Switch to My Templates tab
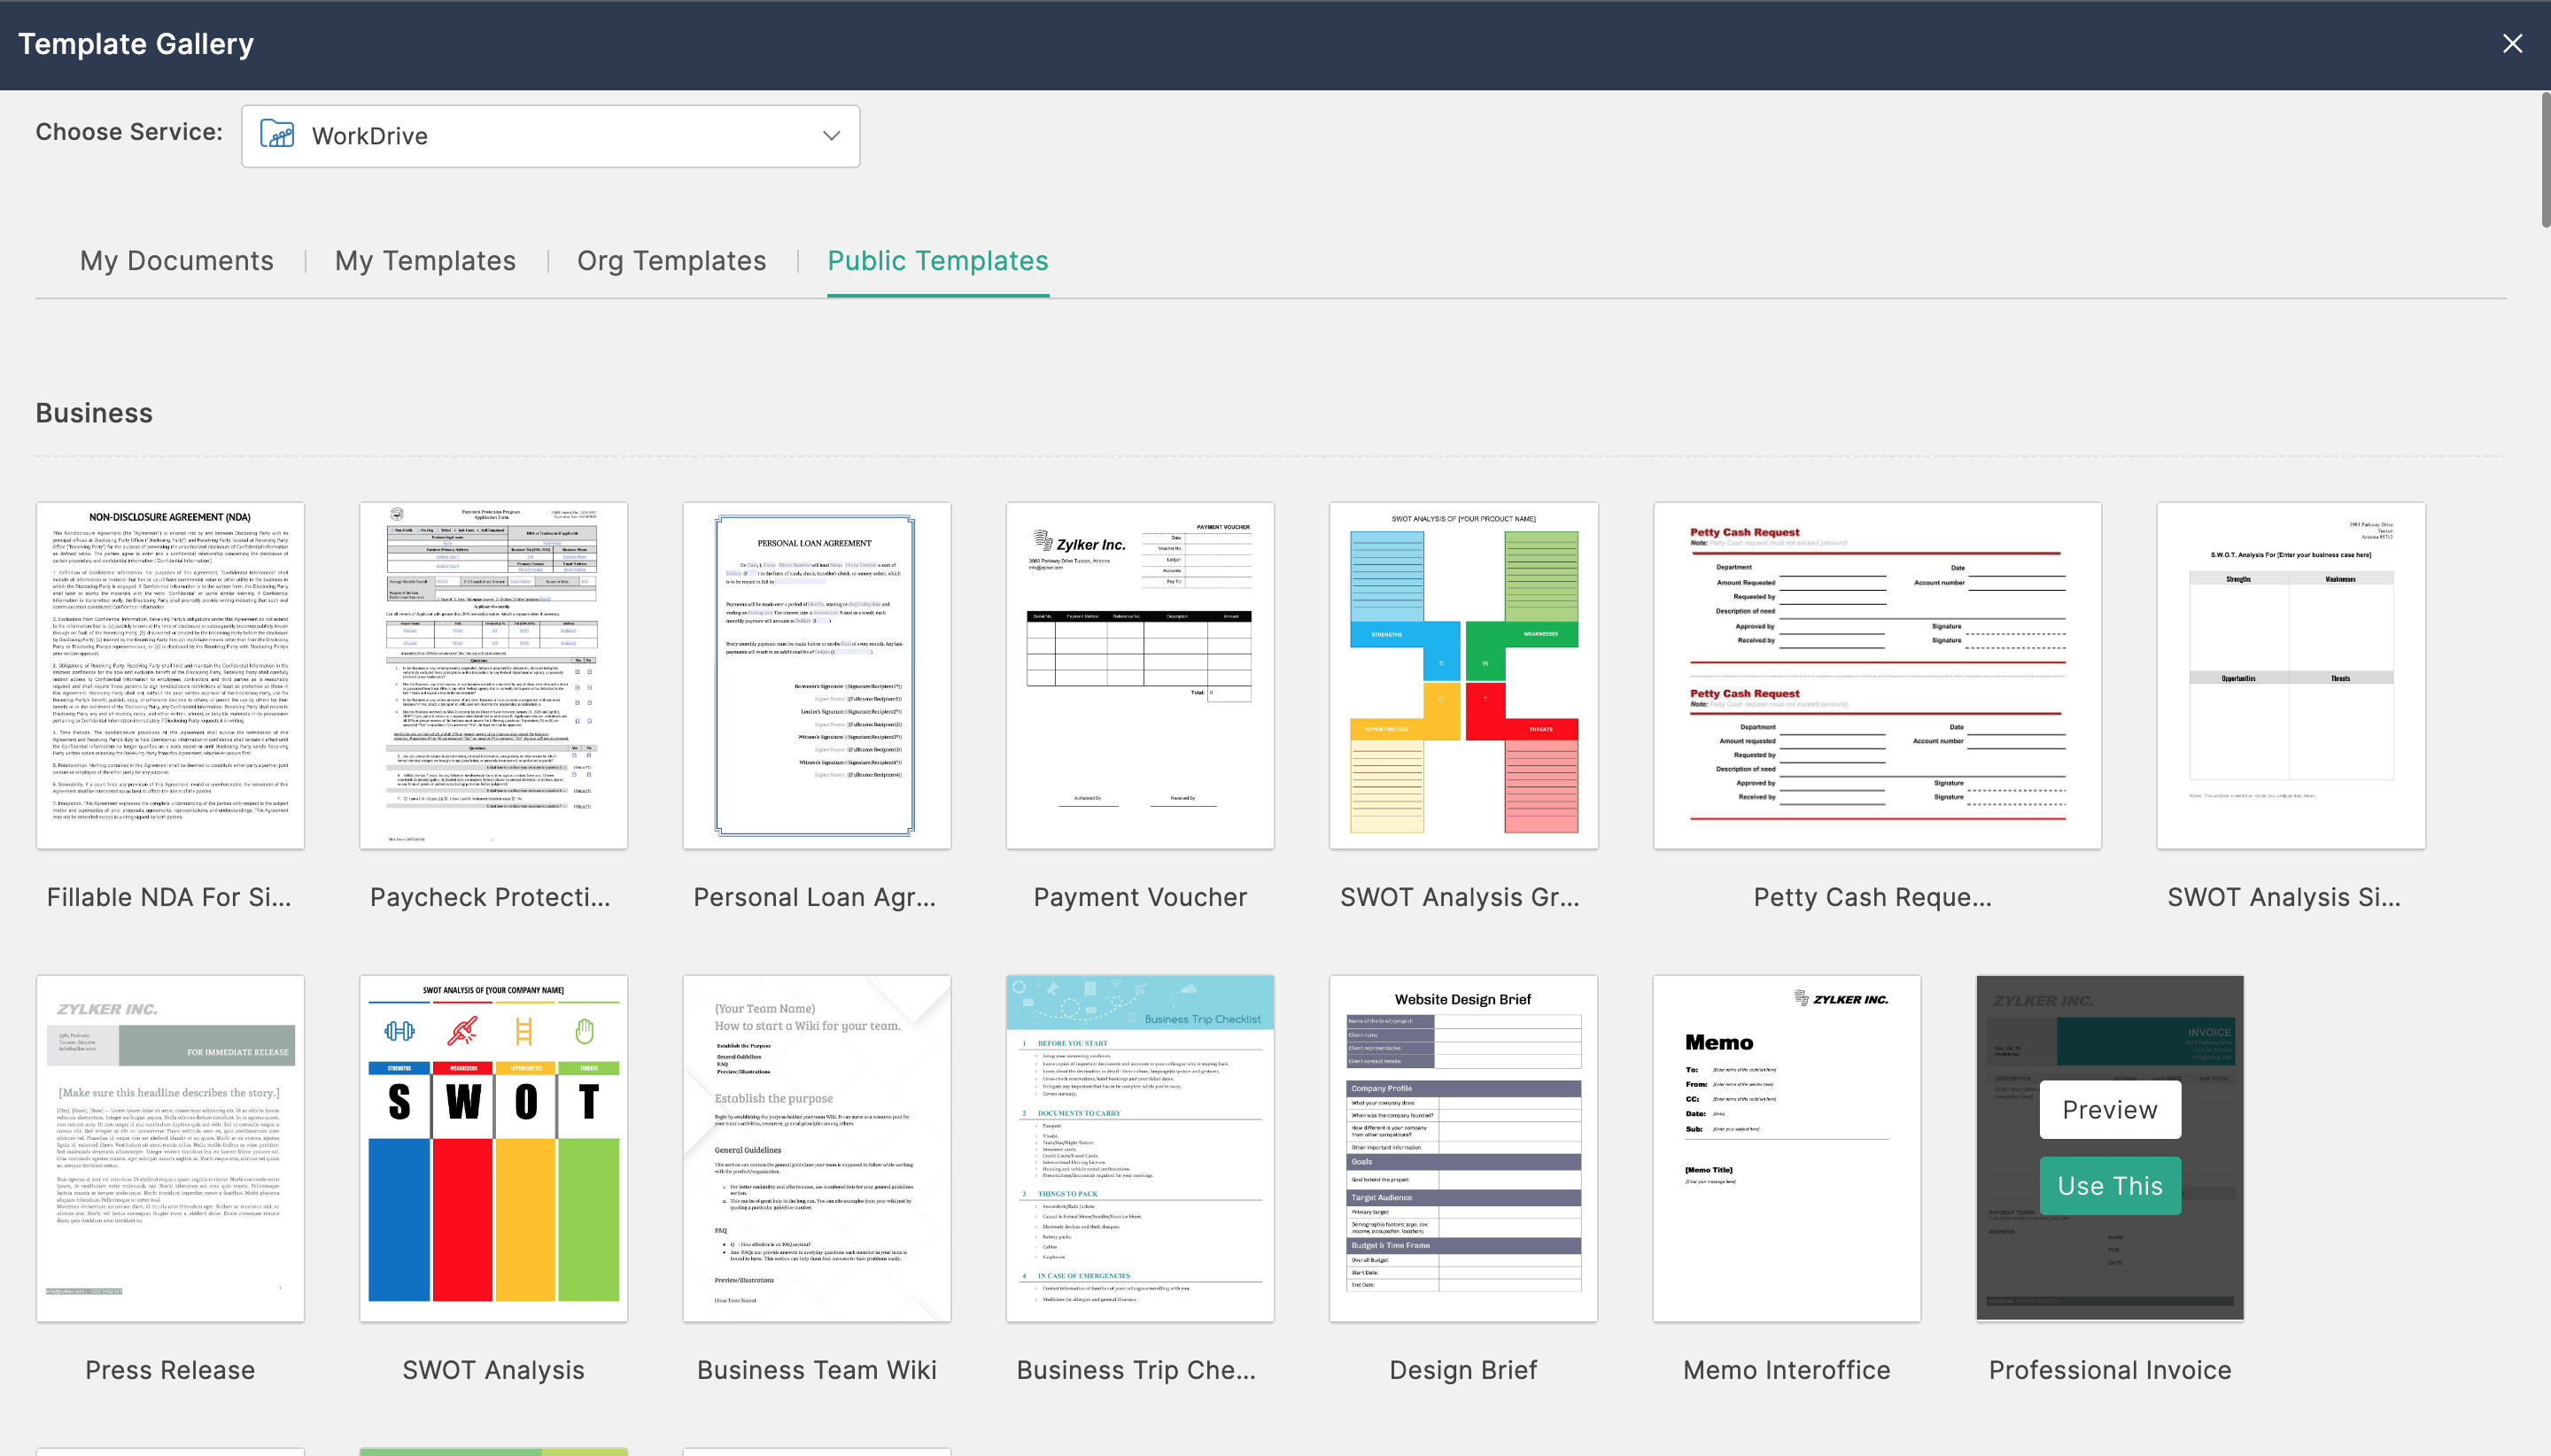 coord(425,261)
